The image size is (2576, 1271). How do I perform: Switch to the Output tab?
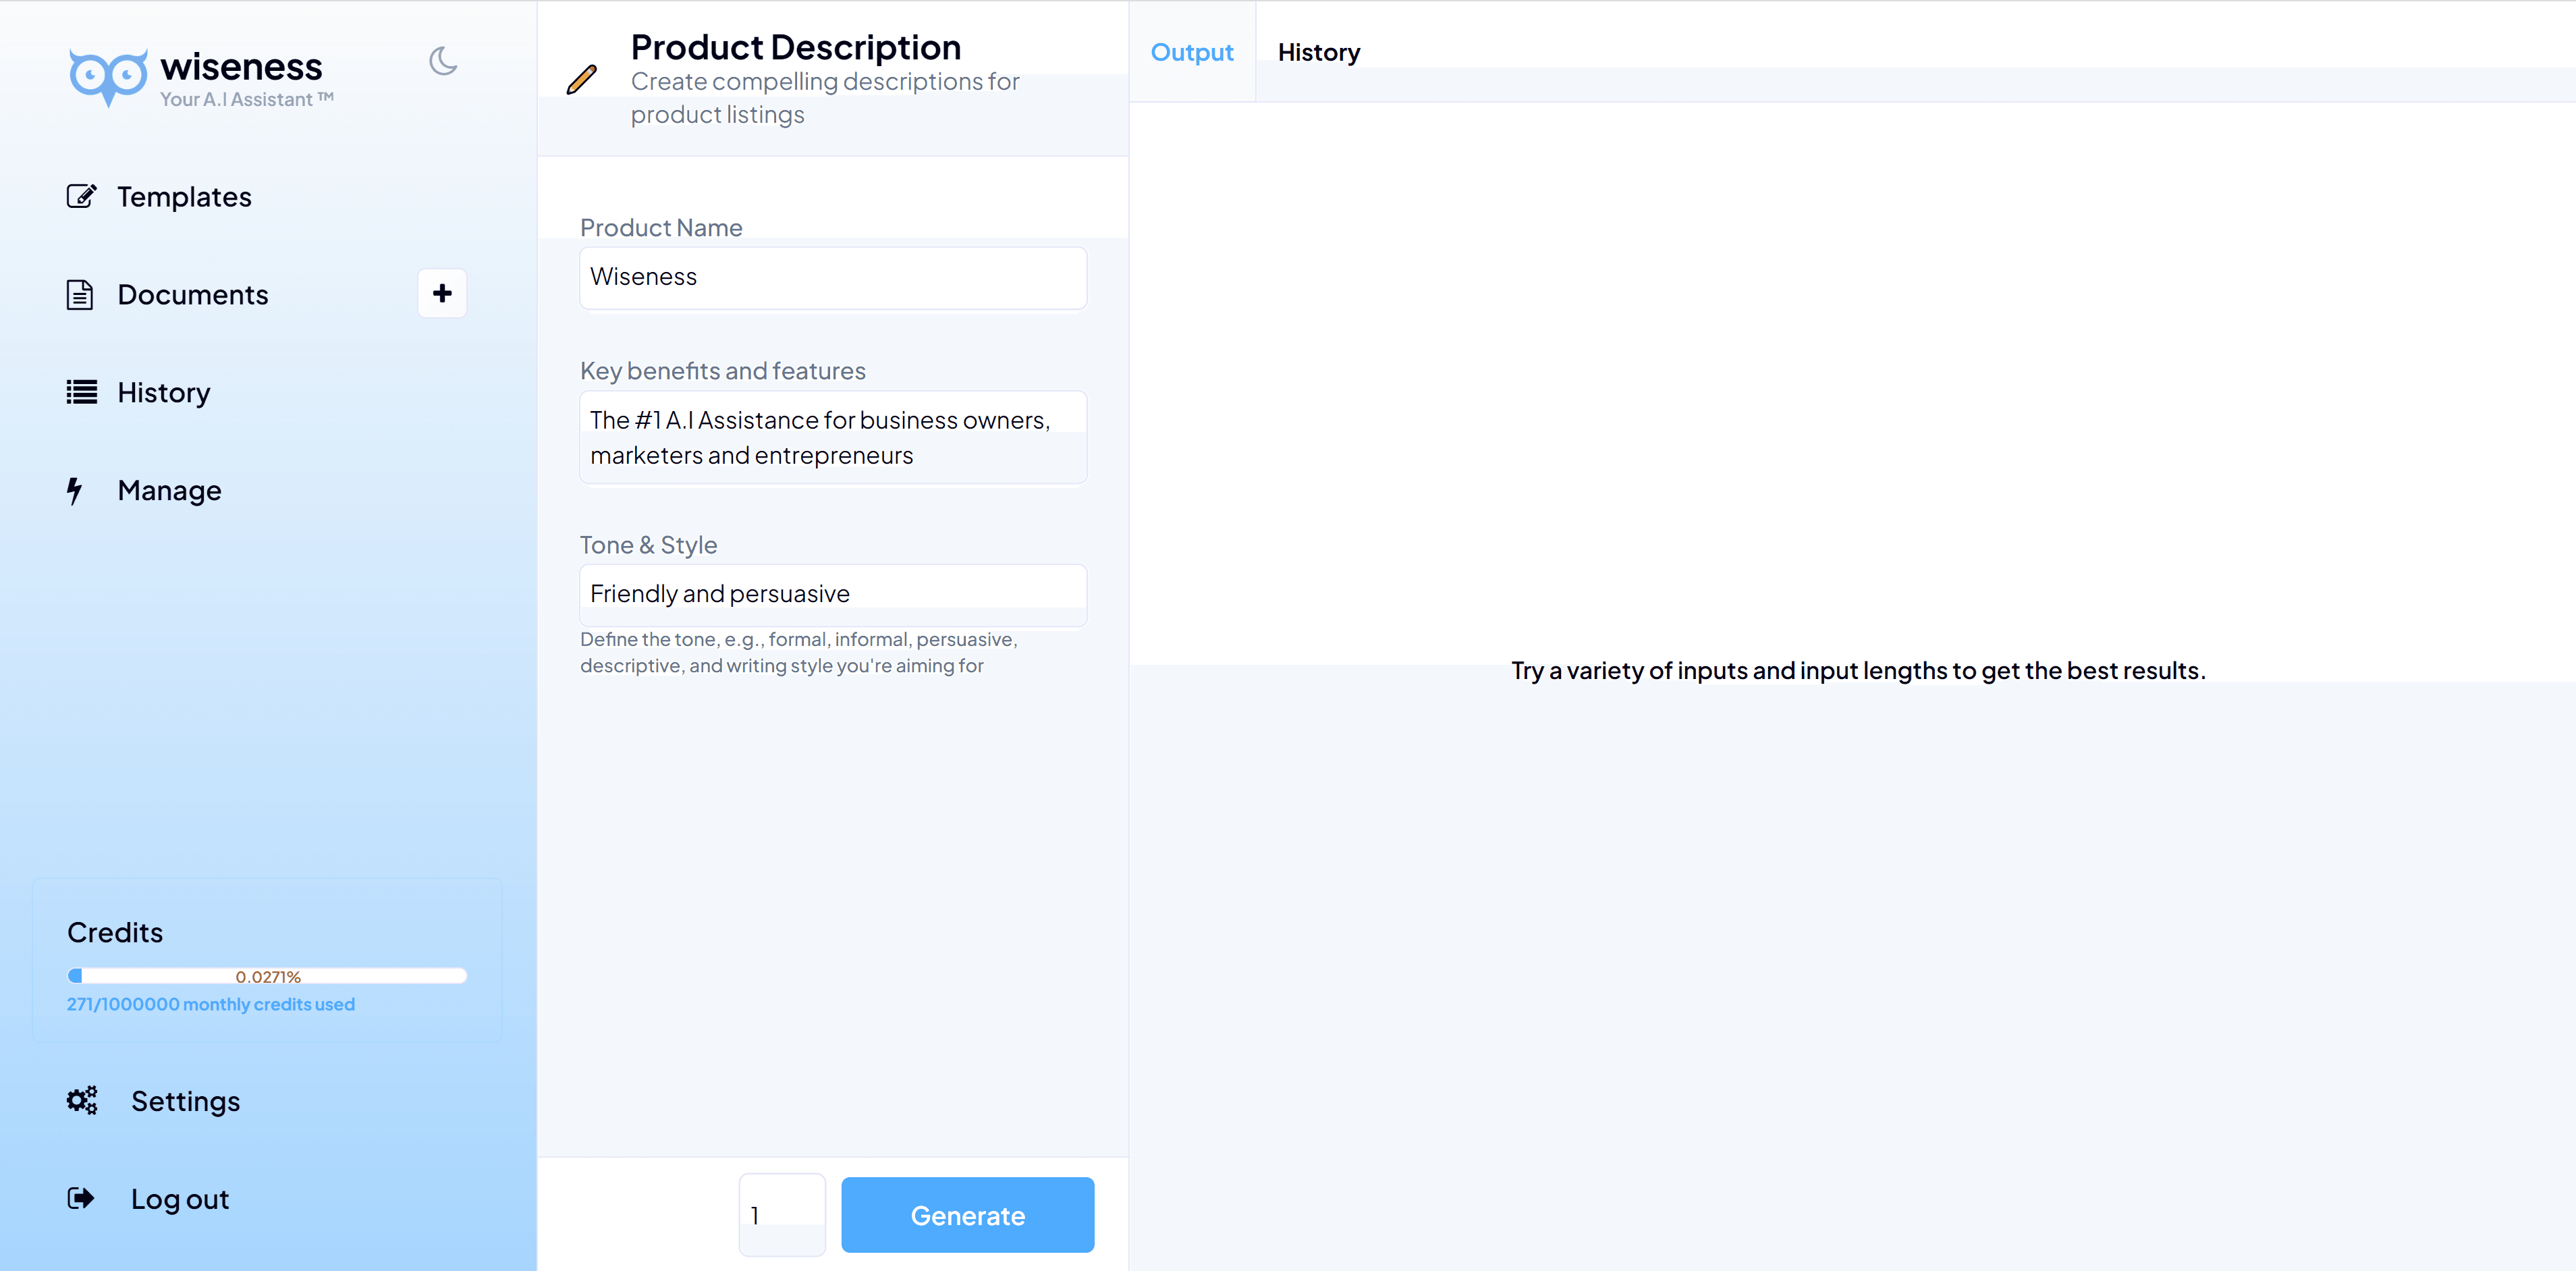tap(1191, 52)
